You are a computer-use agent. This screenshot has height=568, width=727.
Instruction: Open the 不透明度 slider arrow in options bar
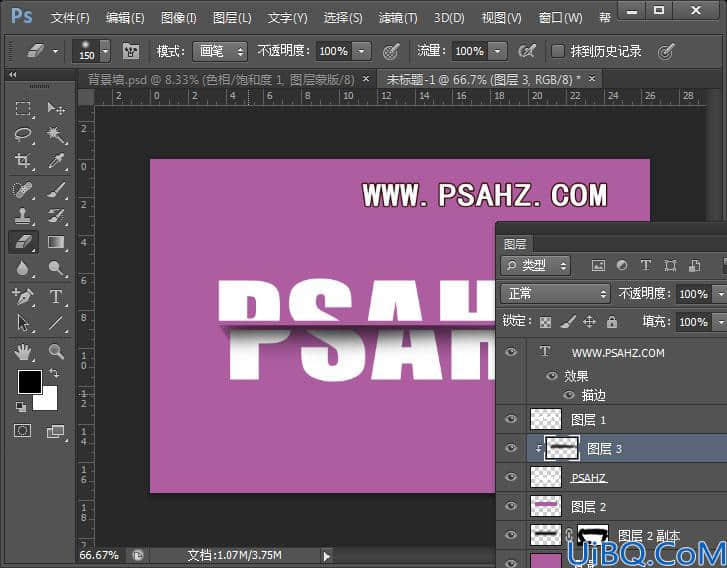click(x=362, y=51)
